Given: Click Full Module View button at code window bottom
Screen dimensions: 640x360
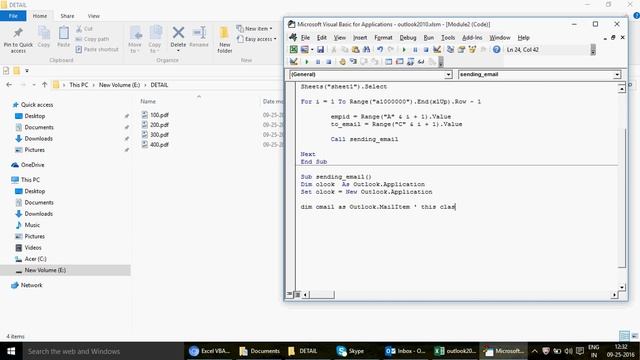Looking at the screenshot, I should [297, 294].
